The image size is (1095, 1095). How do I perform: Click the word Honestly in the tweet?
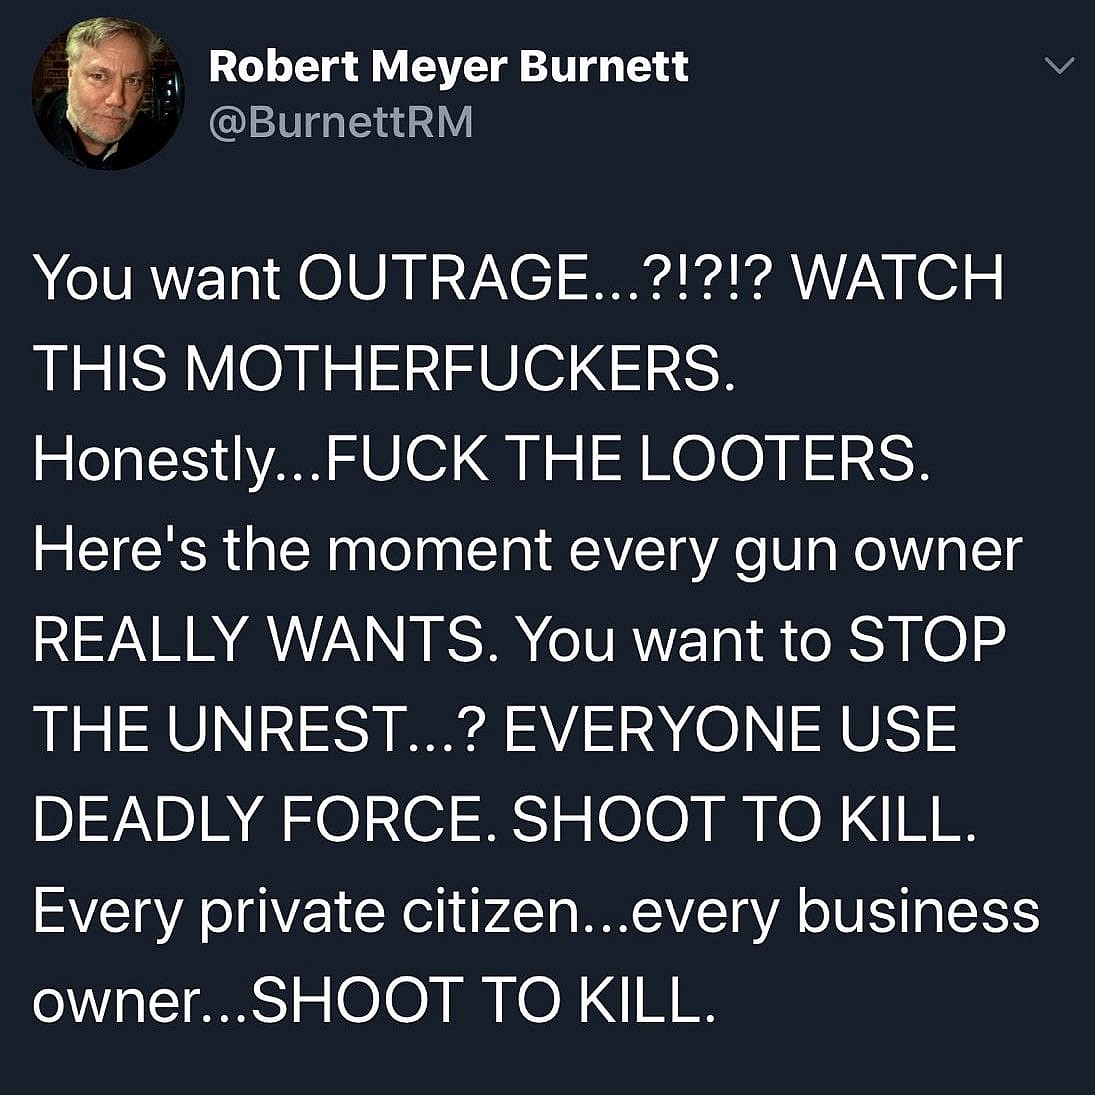click(154, 462)
